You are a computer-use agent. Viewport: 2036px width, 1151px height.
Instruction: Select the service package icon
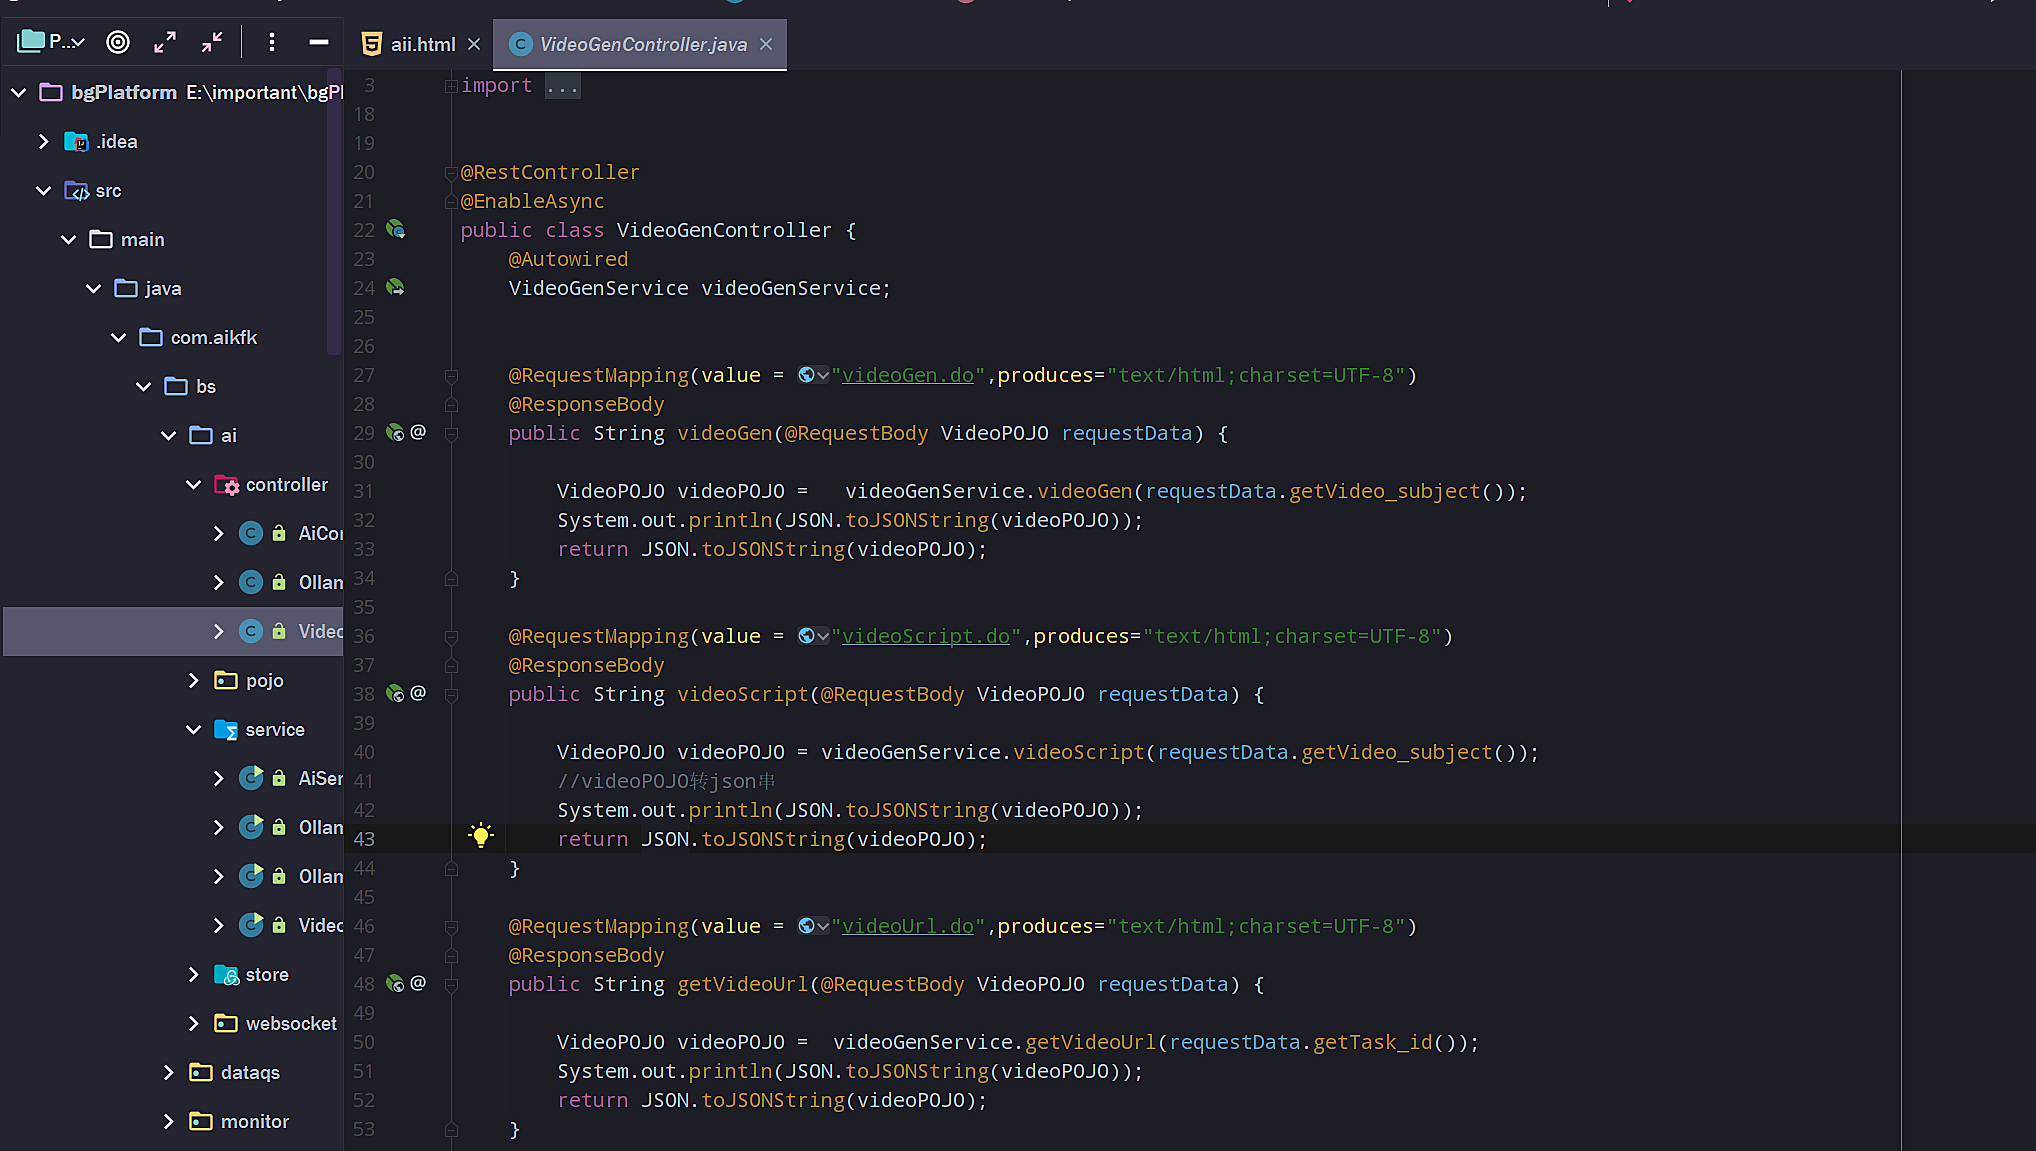pyautogui.click(x=226, y=730)
